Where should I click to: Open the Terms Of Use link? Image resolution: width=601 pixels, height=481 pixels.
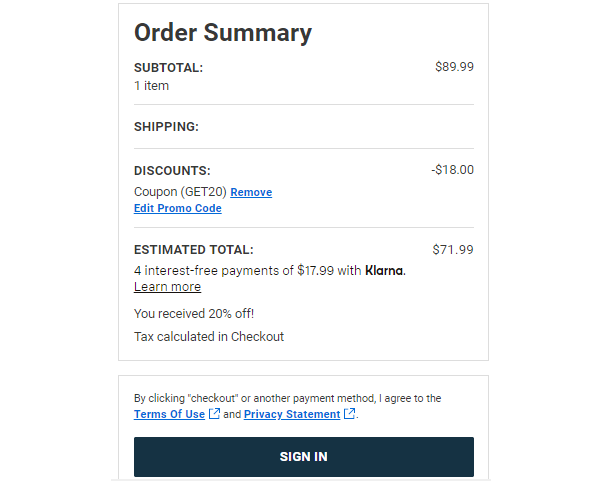coord(169,414)
